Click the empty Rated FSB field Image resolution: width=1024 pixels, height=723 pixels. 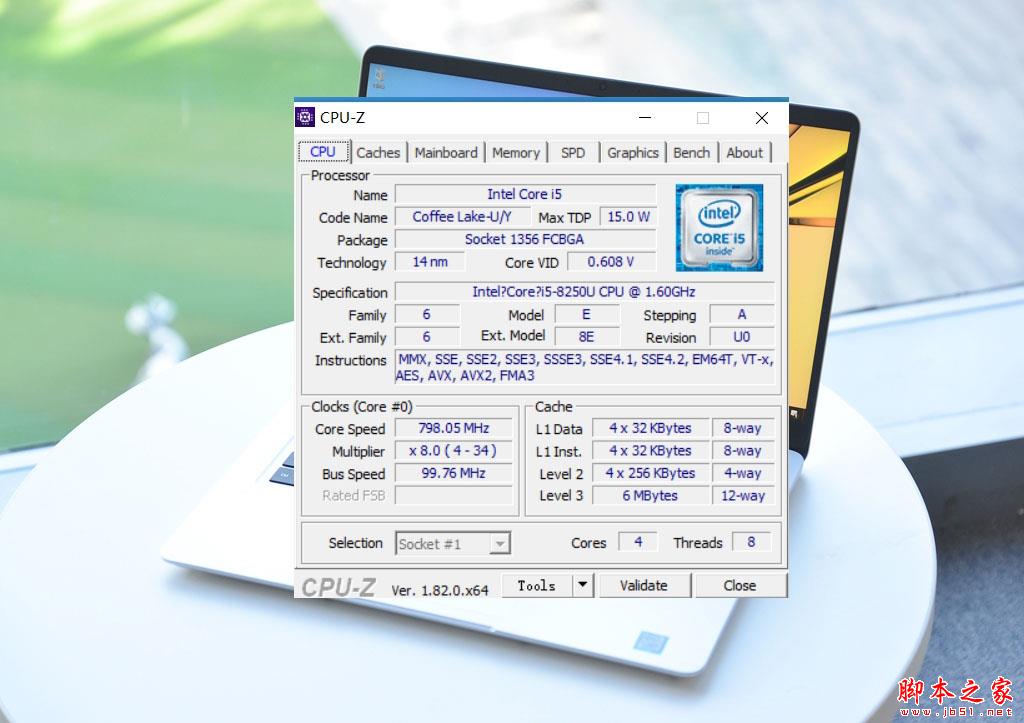[454, 496]
